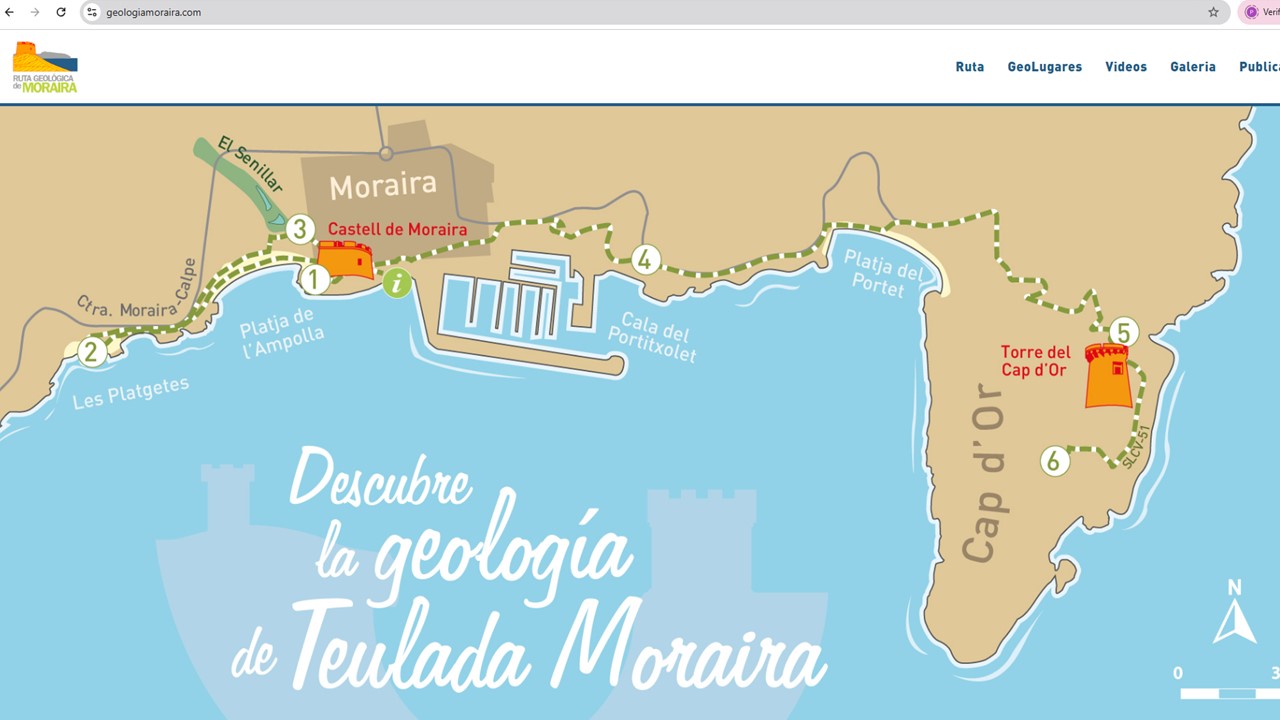Click the Ruta Geológica de Moraira logo

coord(44,66)
